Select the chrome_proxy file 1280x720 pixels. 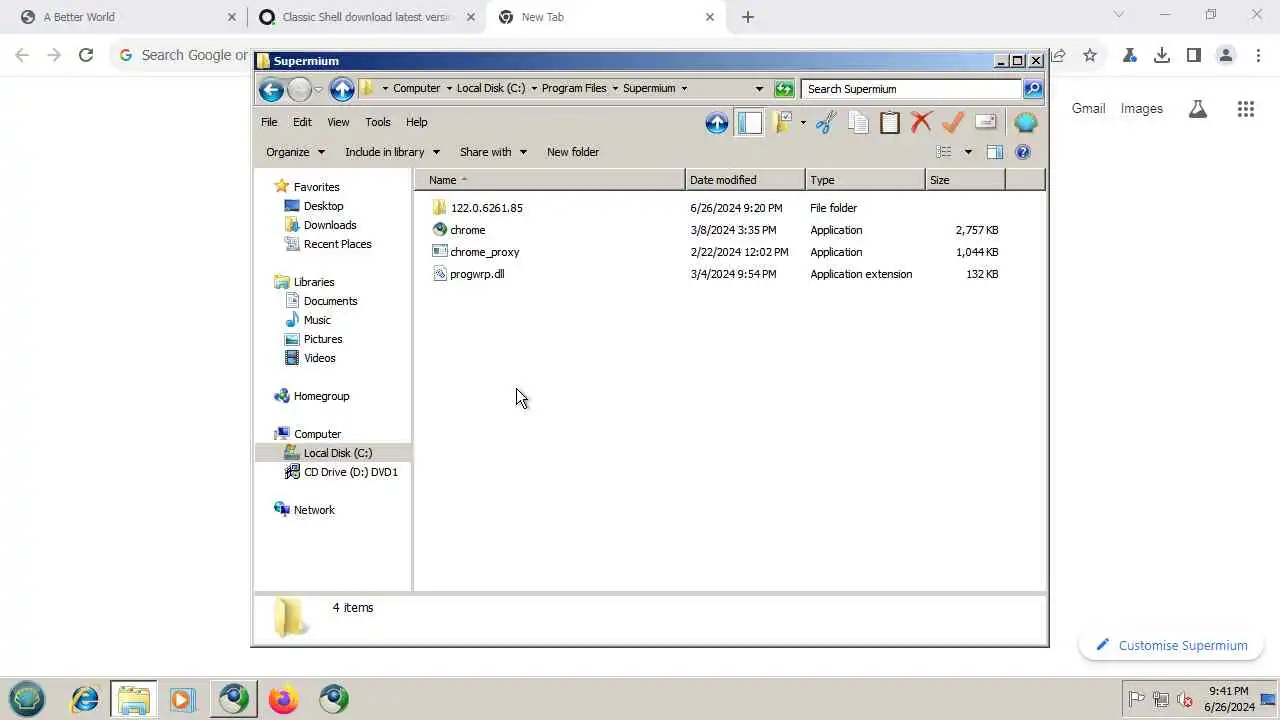476,252
